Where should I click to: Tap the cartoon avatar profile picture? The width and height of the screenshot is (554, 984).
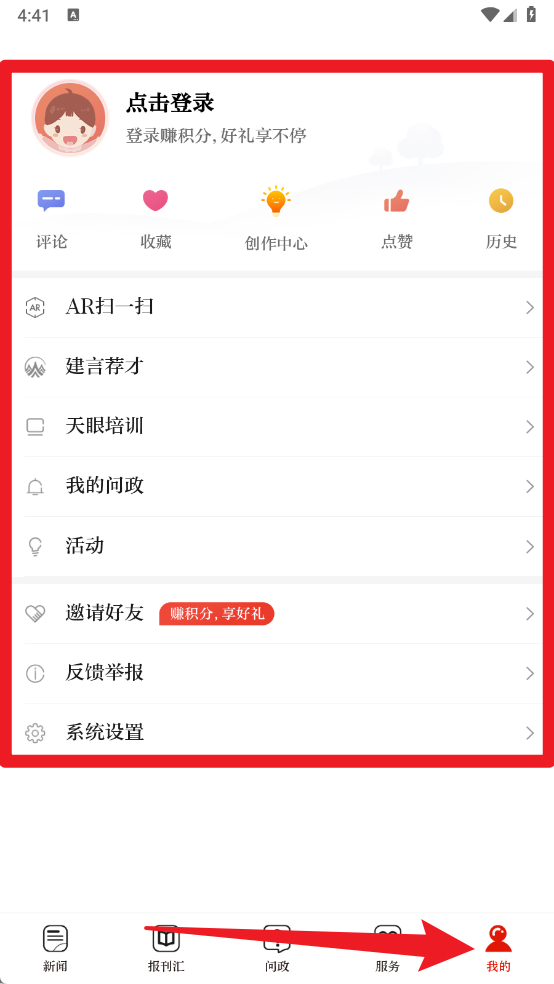70,117
